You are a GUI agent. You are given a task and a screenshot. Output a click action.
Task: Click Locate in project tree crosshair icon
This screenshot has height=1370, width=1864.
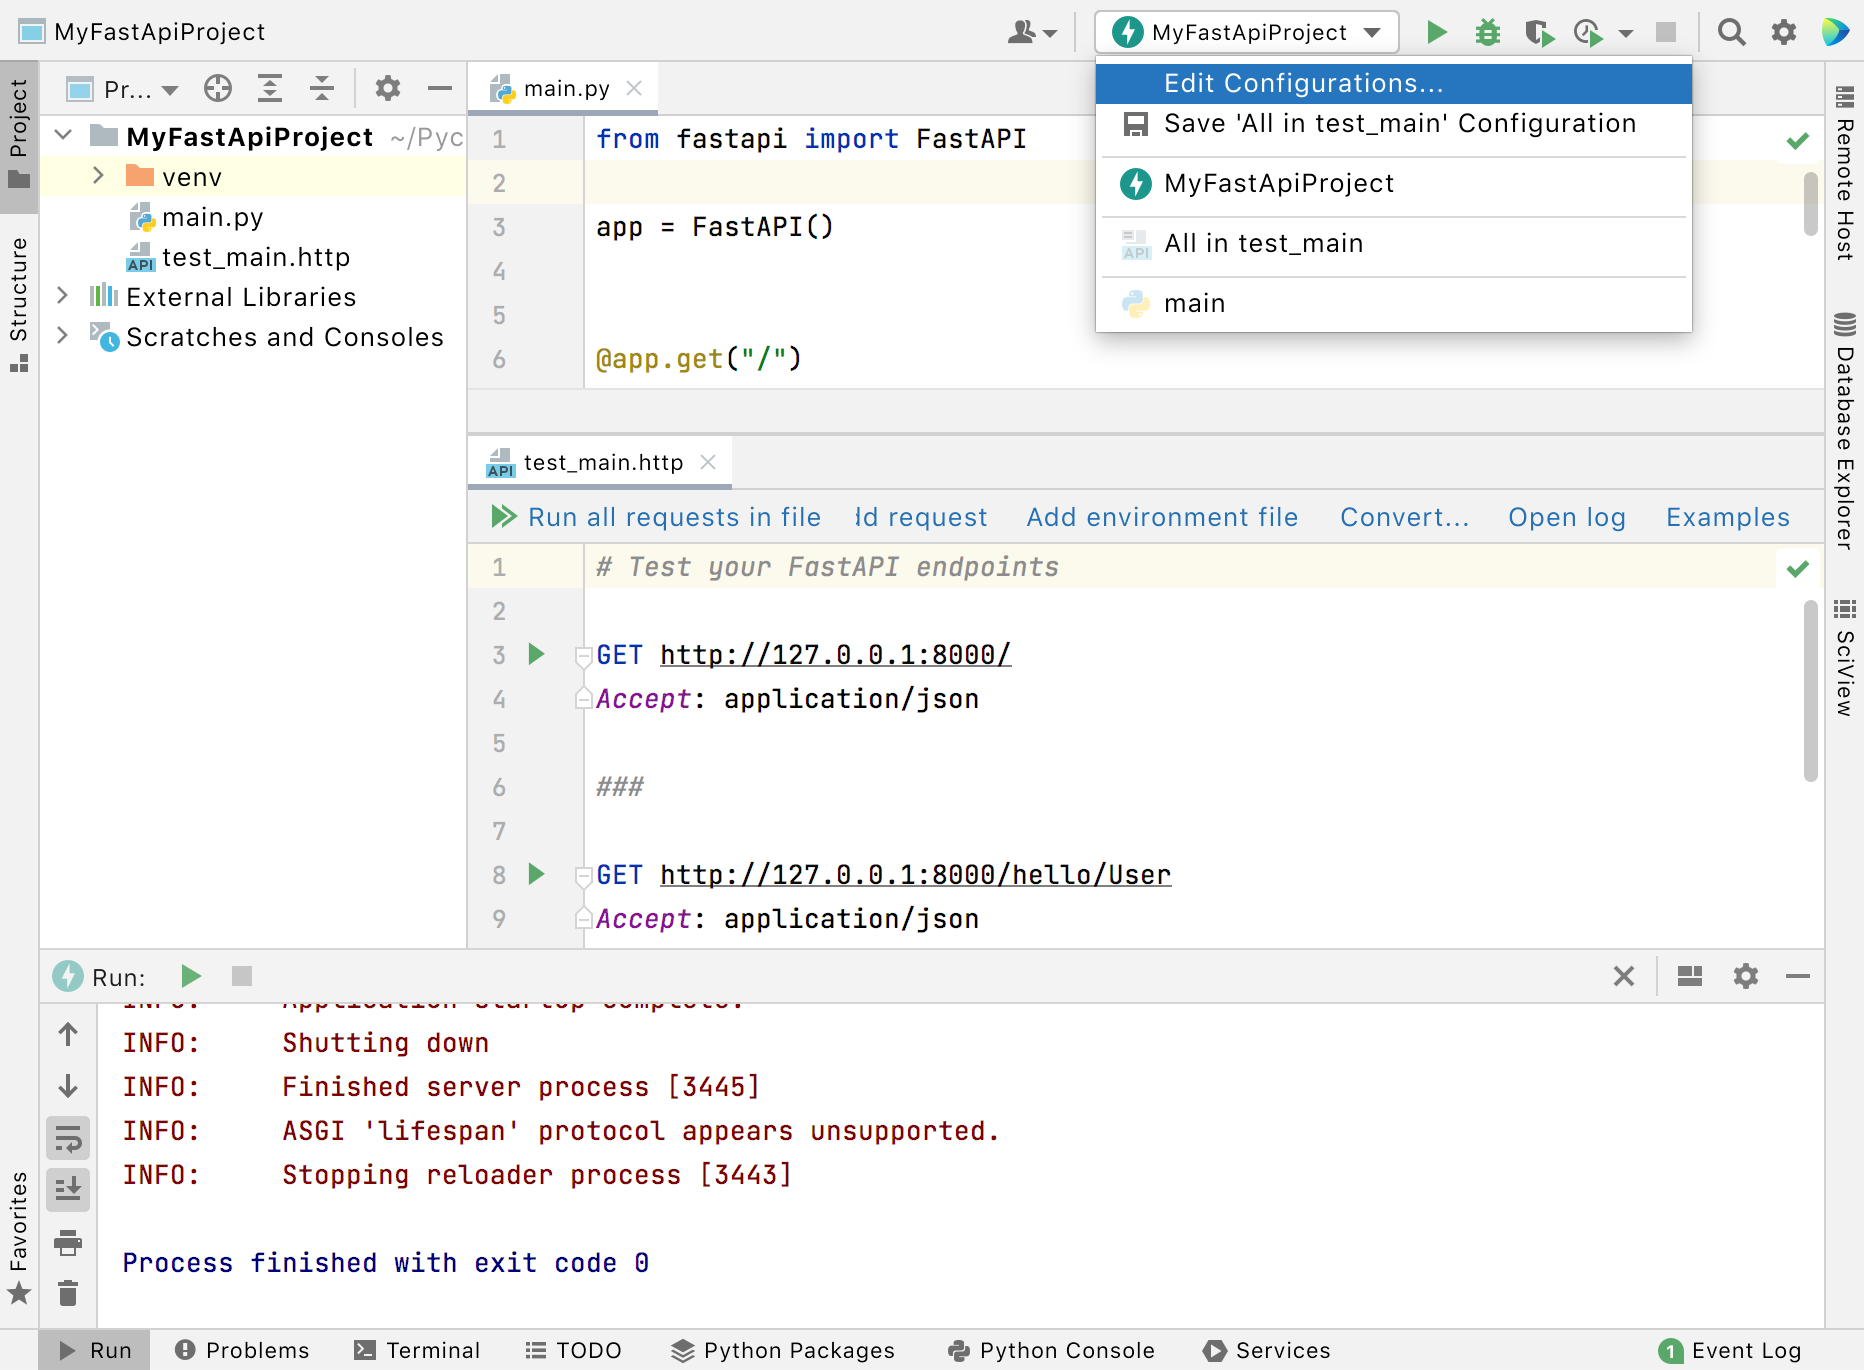click(x=217, y=89)
